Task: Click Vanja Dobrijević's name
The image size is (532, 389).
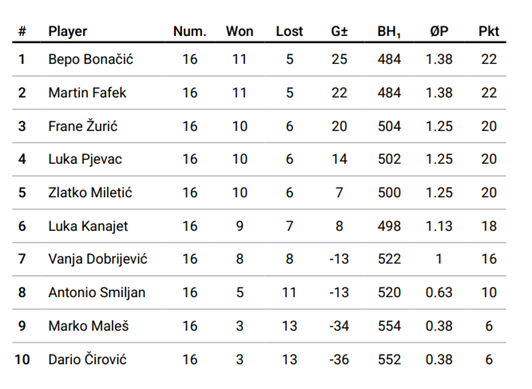Action: point(98,259)
